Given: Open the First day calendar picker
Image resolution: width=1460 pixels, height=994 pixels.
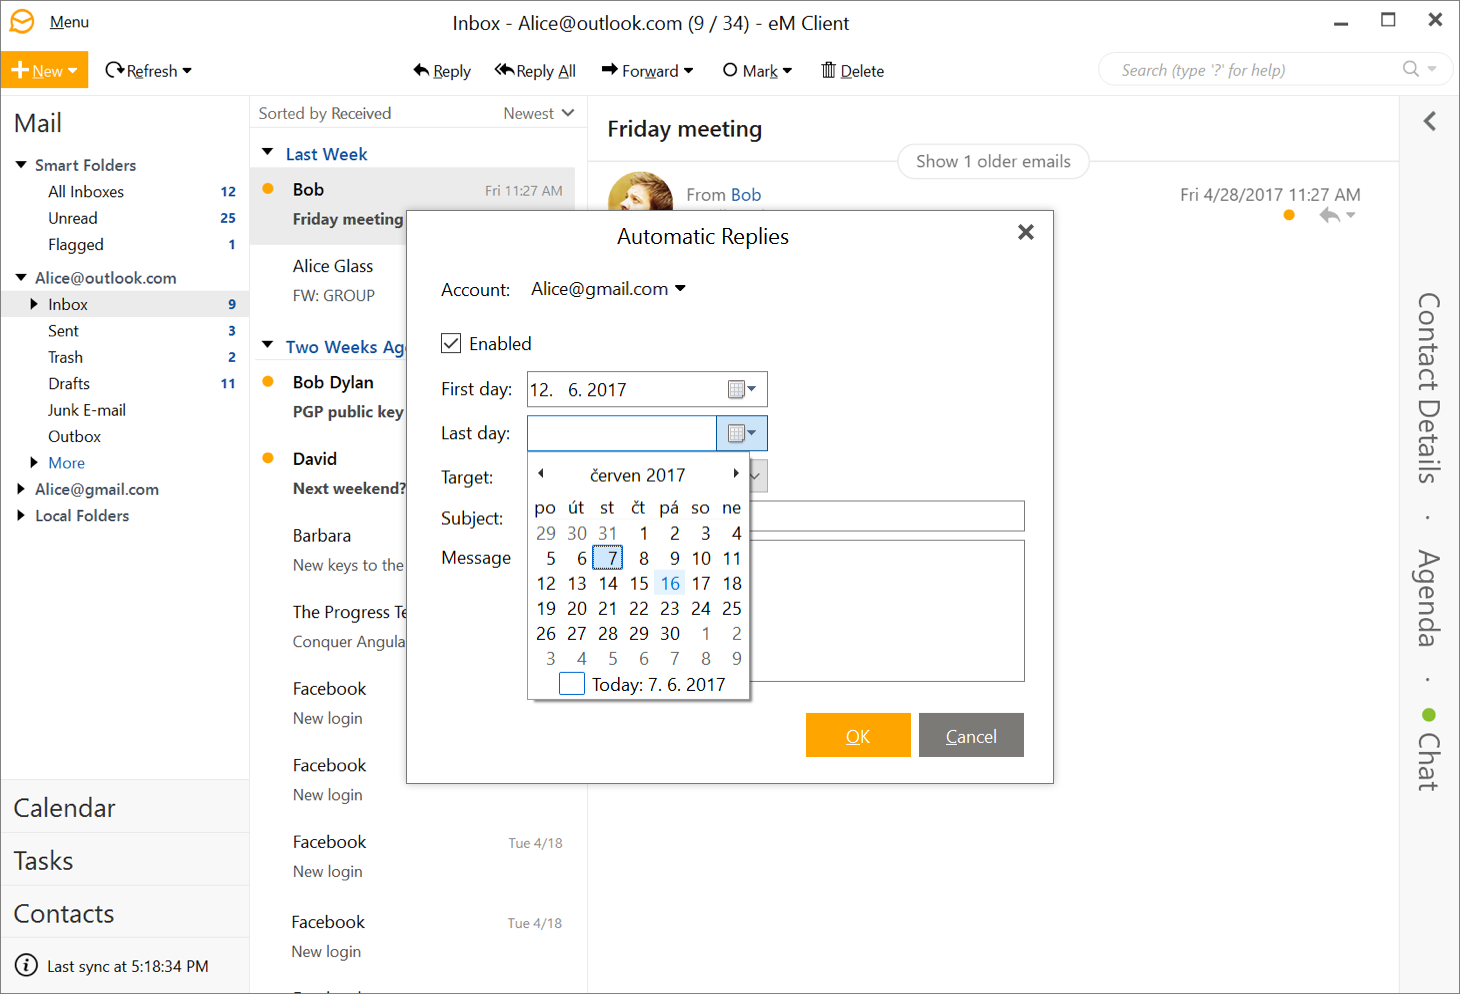Looking at the screenshot, I should (742, 389).
